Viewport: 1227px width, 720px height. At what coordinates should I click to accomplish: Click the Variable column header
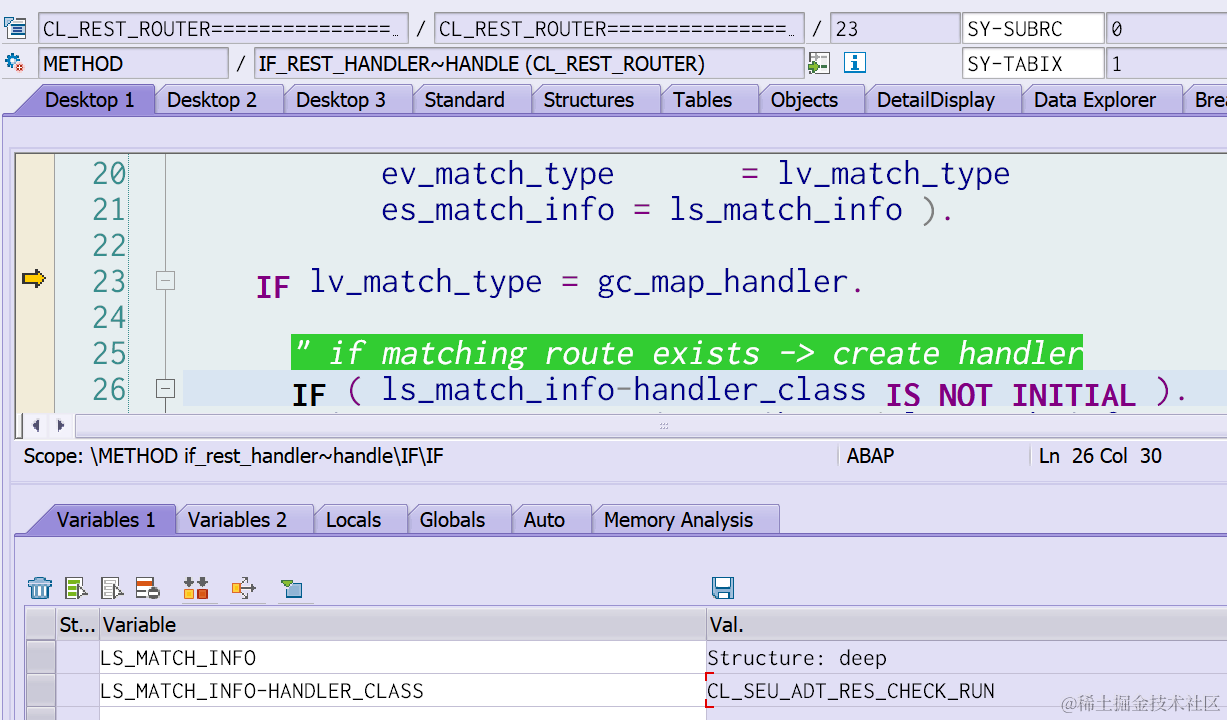click(402, 625)
